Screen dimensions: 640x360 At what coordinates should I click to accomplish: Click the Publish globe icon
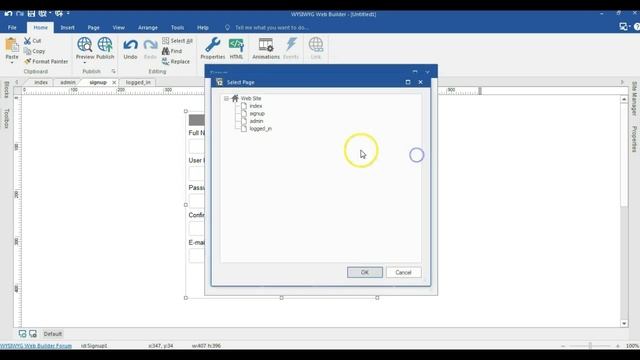tap(105, 45)
